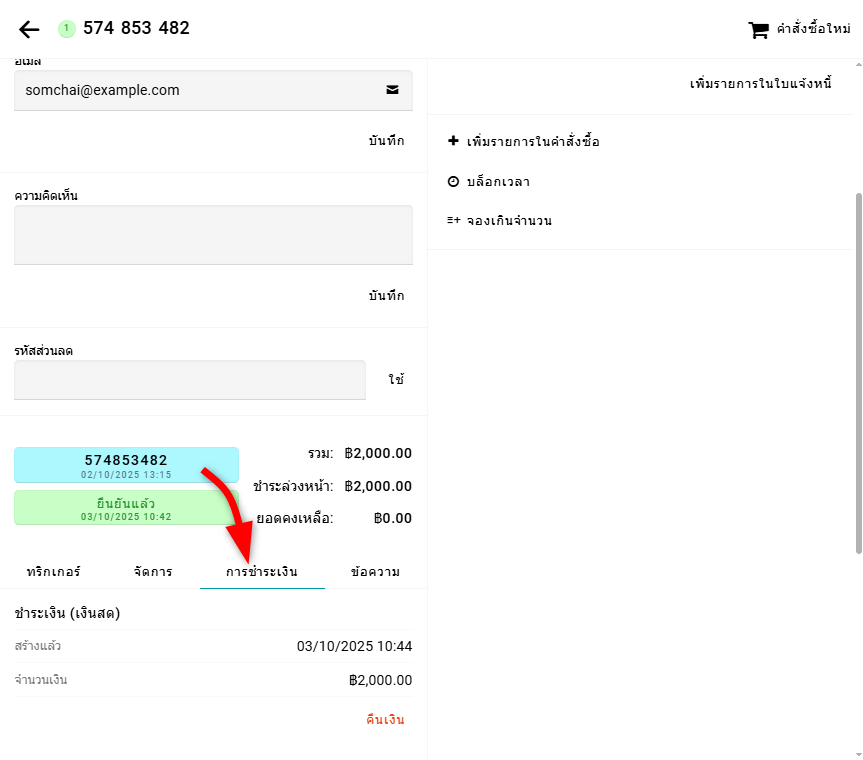
Task: Click the overbooking list-plus icon
Action: pyautogui.click(x=453, y=220)
